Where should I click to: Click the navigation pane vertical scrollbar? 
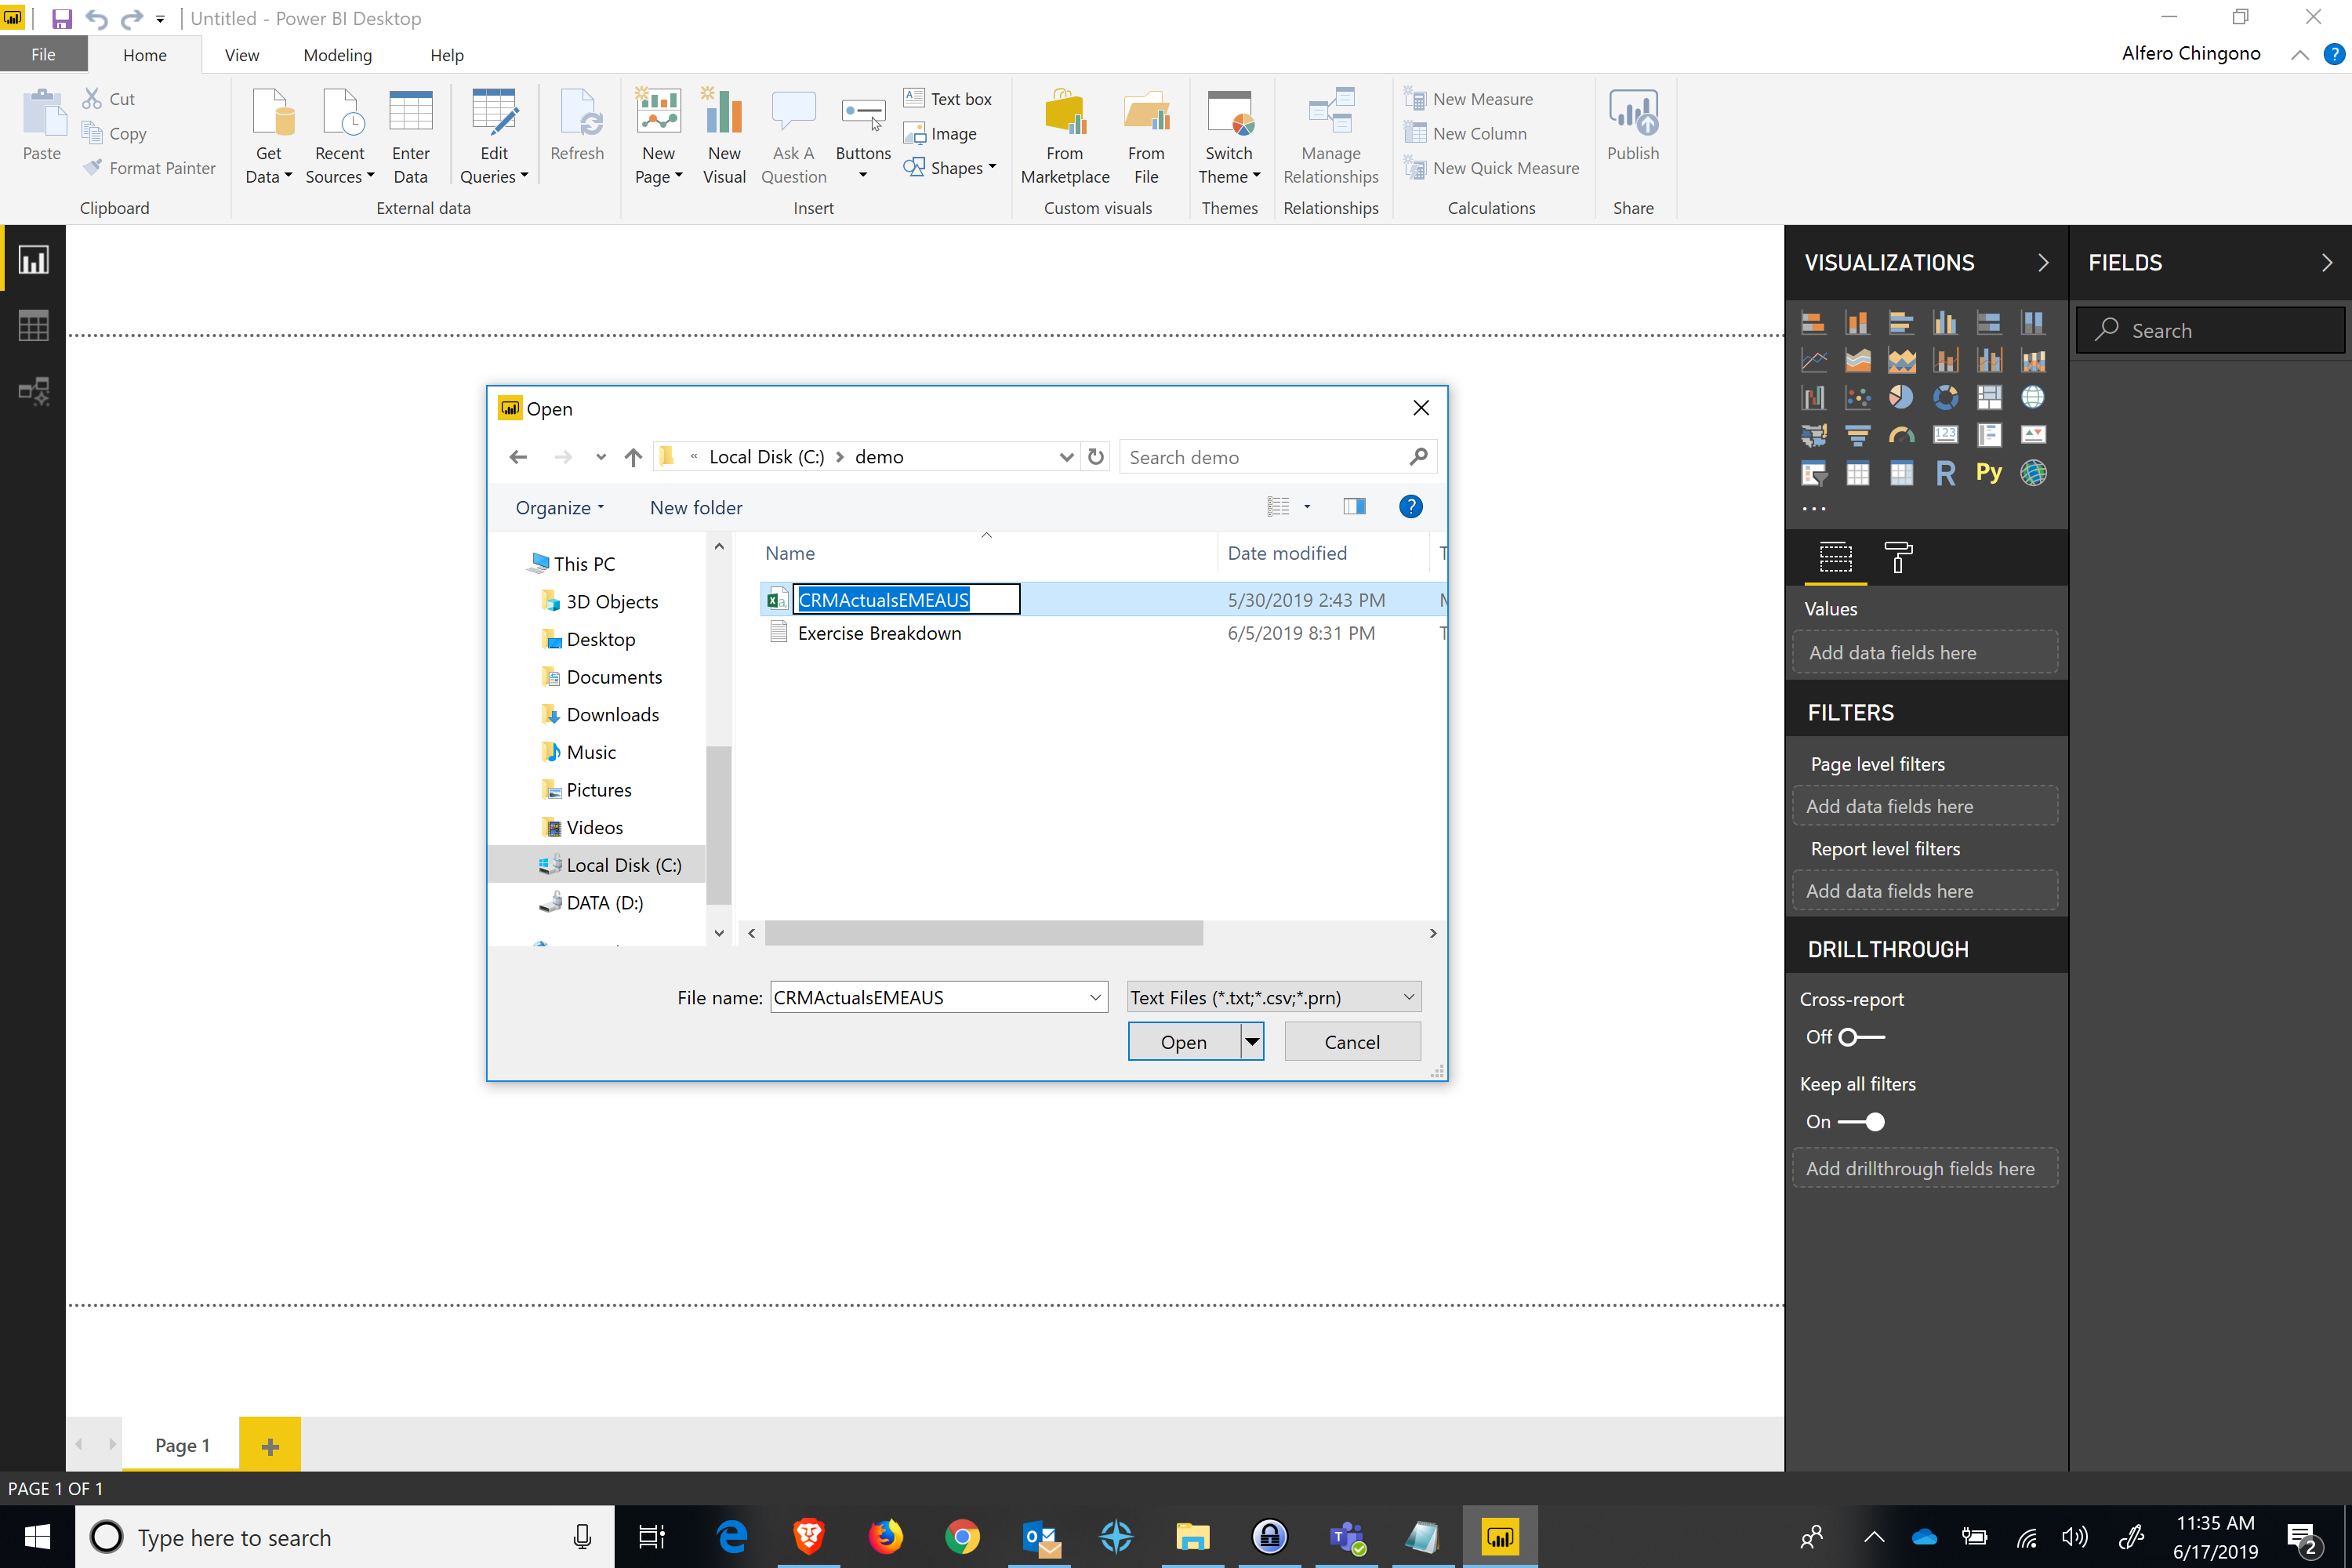tap(718, 825)
